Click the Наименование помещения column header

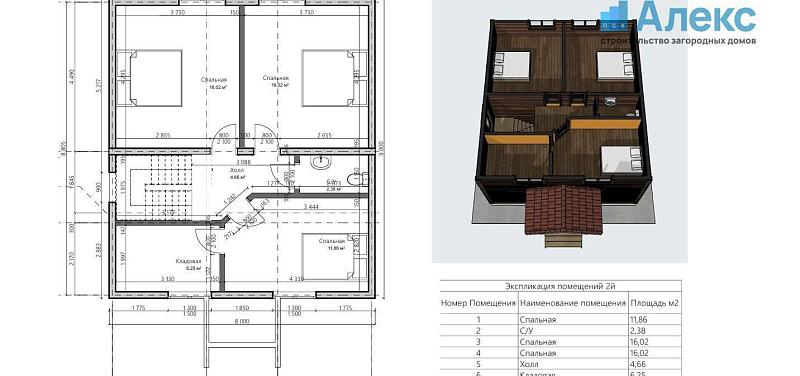(573, 303)
